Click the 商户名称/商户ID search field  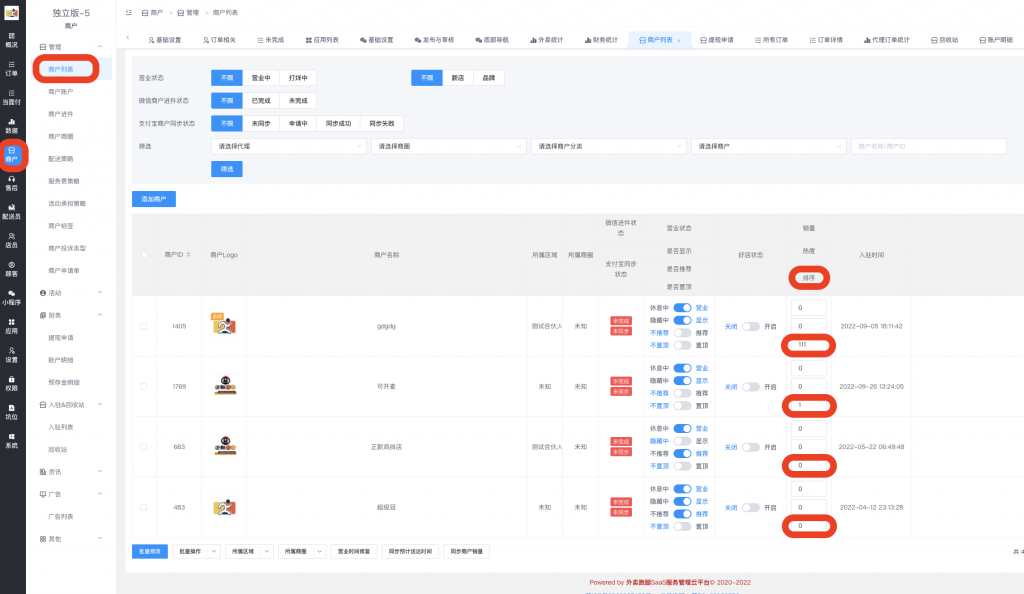pos(927,146)
